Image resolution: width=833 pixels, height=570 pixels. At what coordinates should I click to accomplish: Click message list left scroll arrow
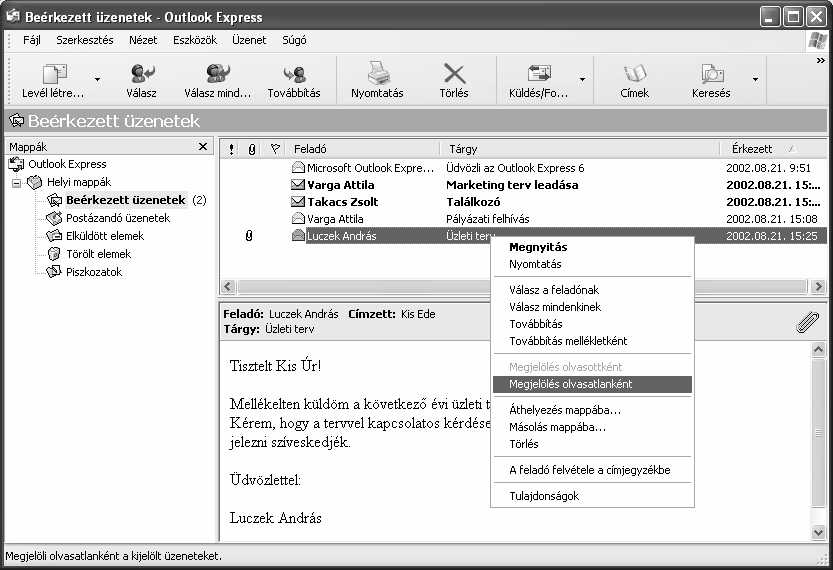point(228,287)
